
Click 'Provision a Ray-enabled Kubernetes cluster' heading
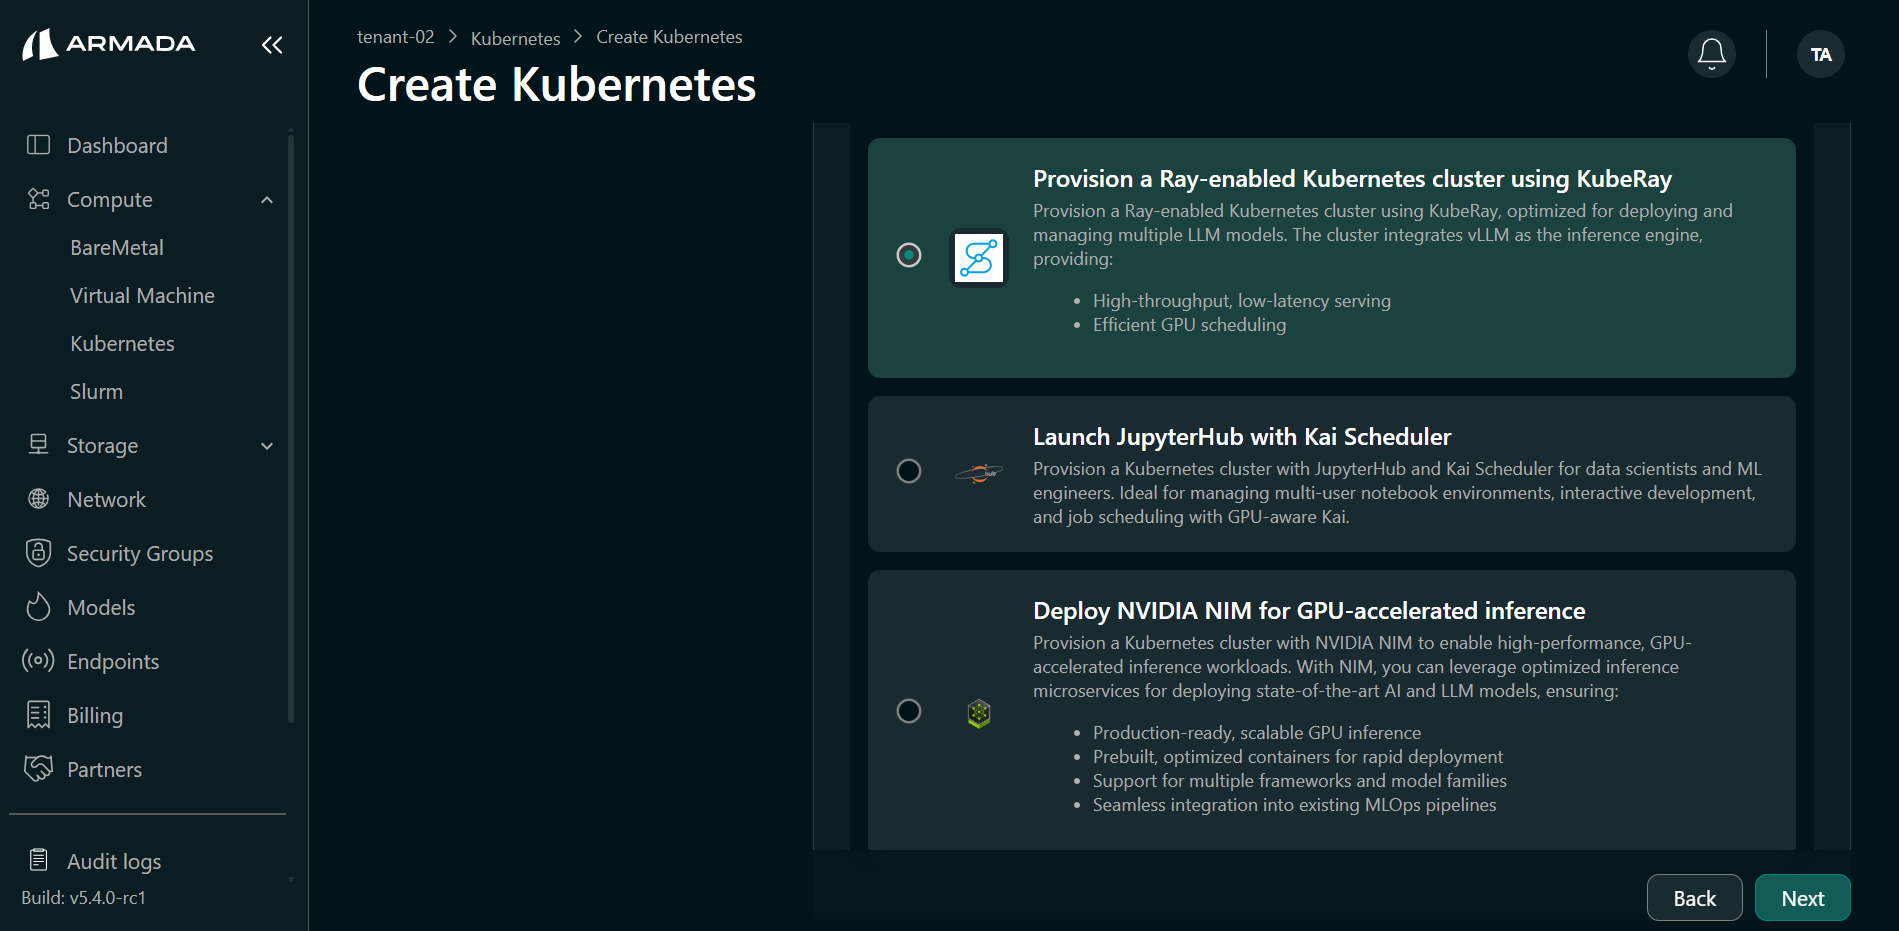(x=1352, y=179)
